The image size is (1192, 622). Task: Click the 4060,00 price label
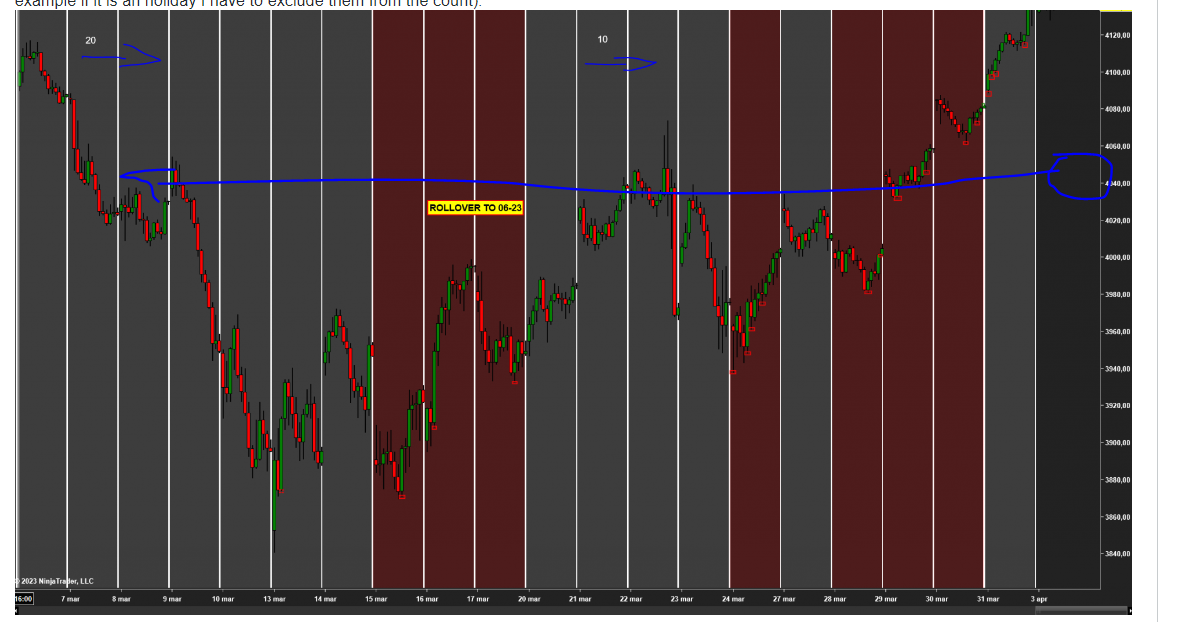coord(1118,146)
